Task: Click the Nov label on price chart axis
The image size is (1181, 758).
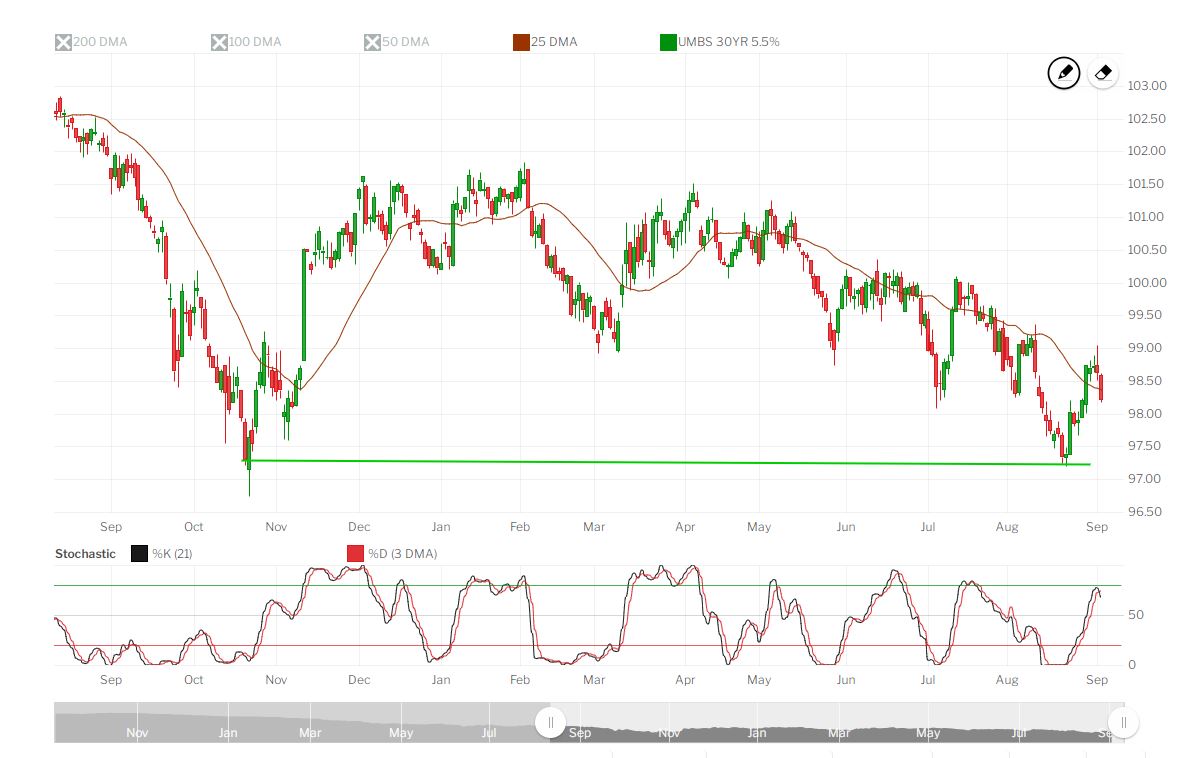Action: point(276,527)
